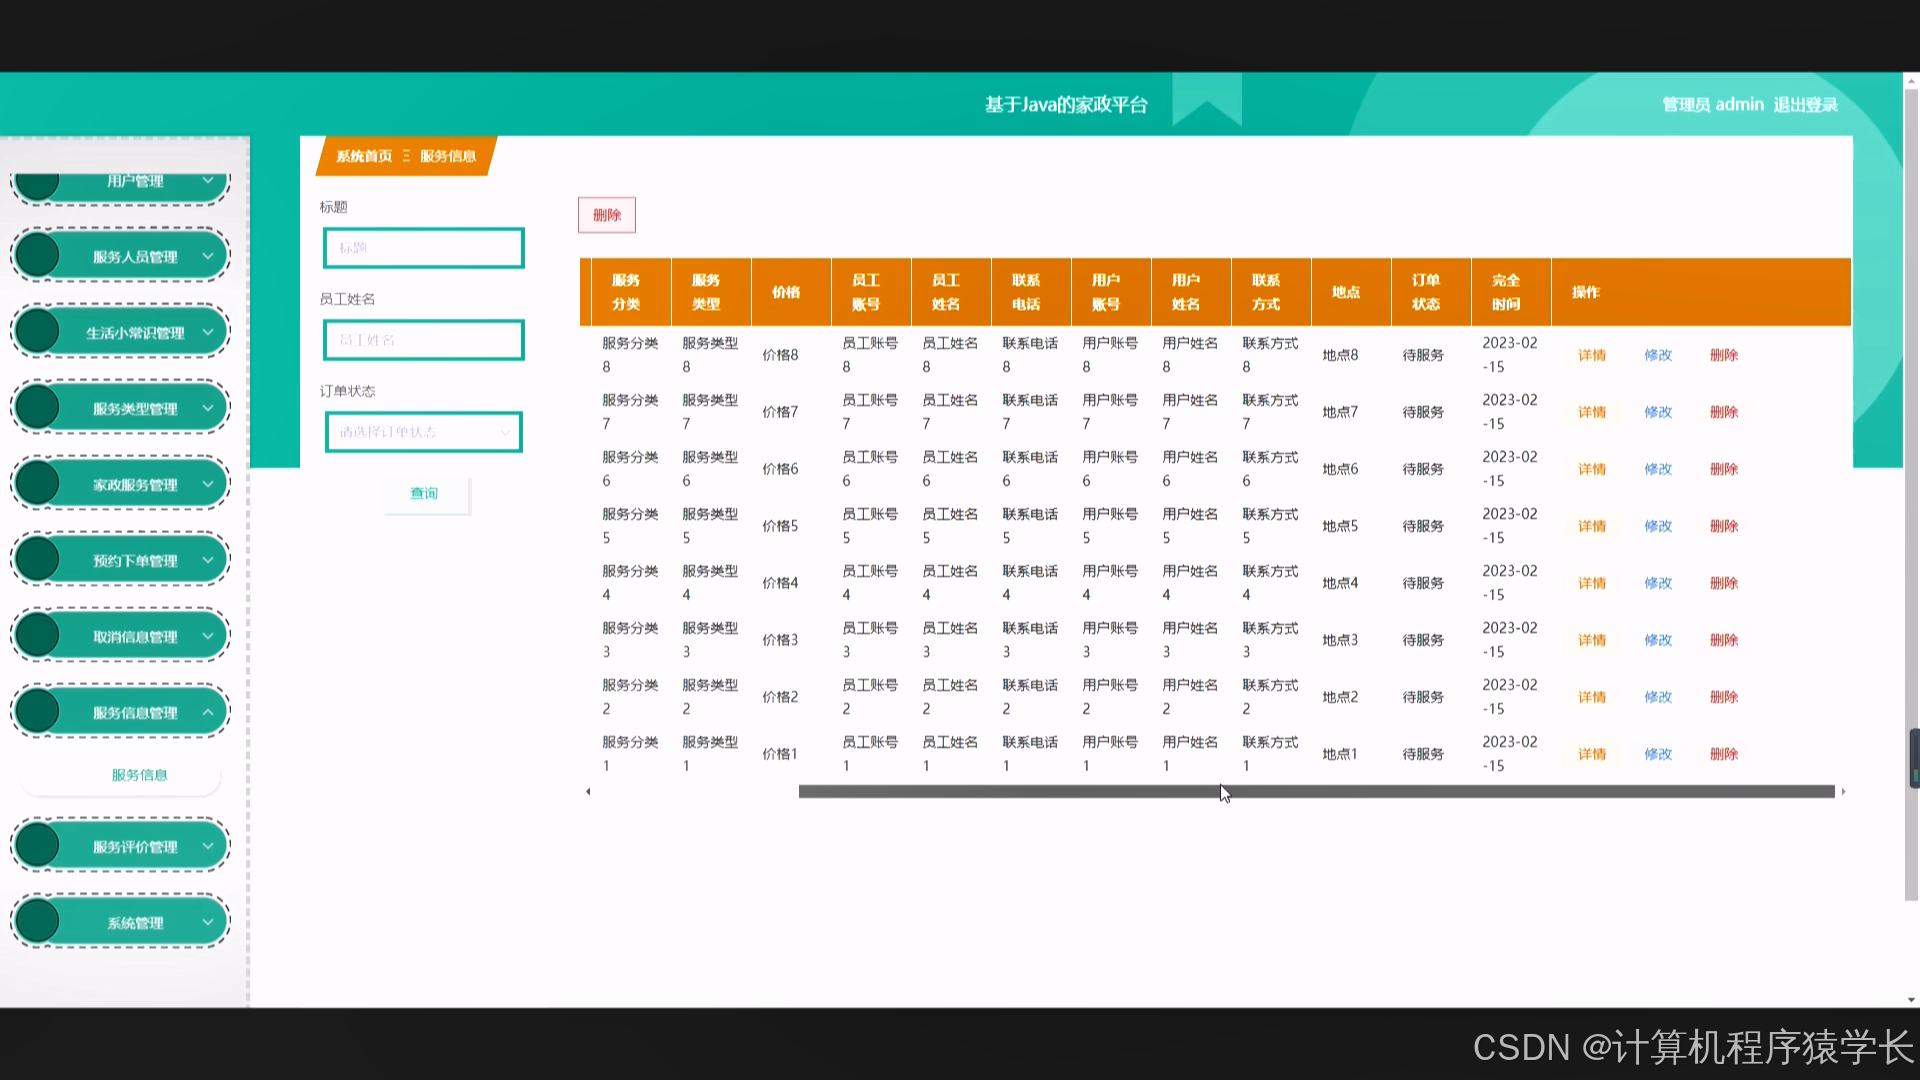Open the 服务信息 submenu item

pyautogui.click(x=139, y=775)
